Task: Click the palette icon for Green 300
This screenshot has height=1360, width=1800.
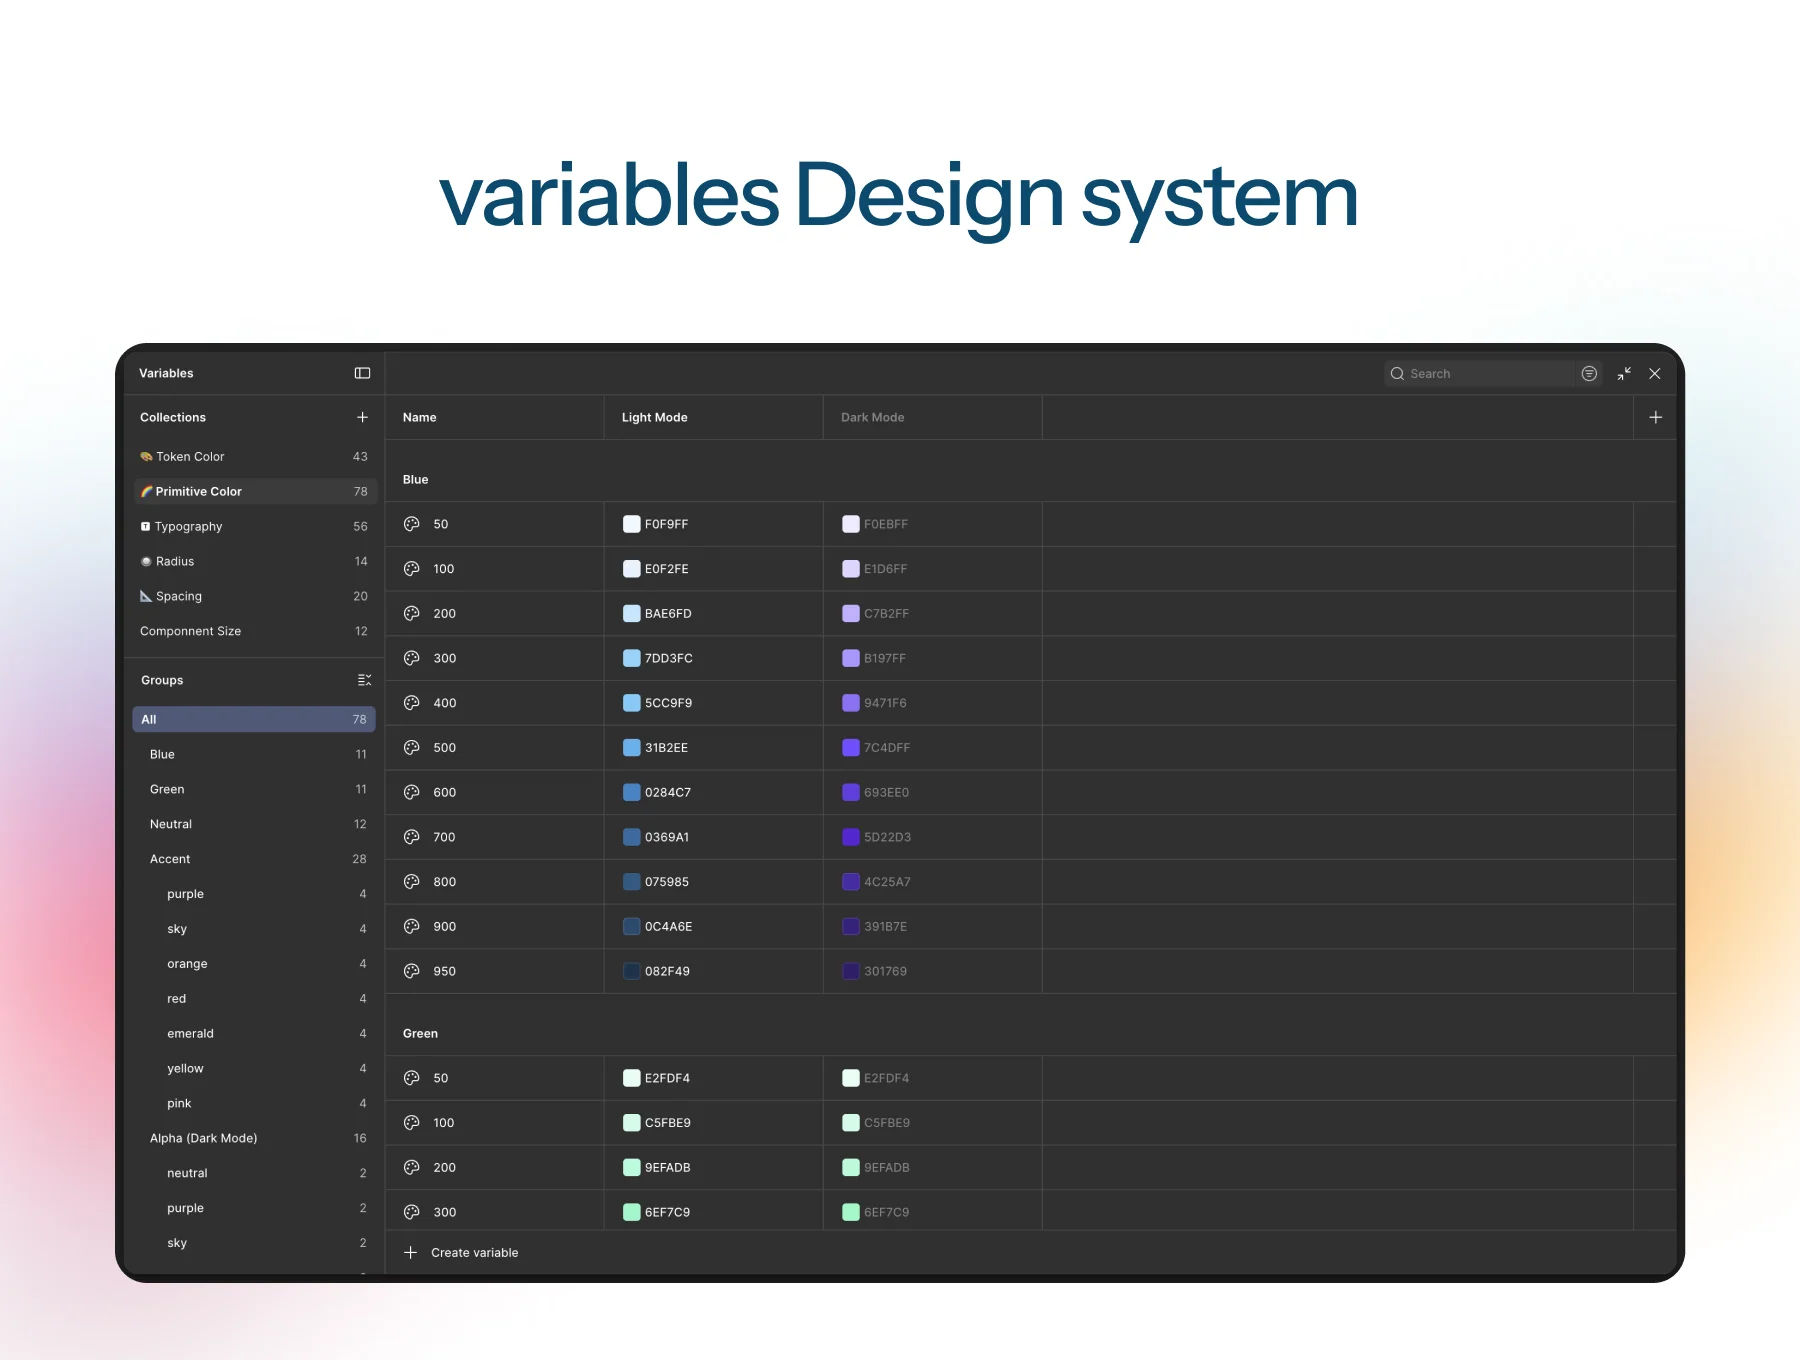Action: [411, 1212]
